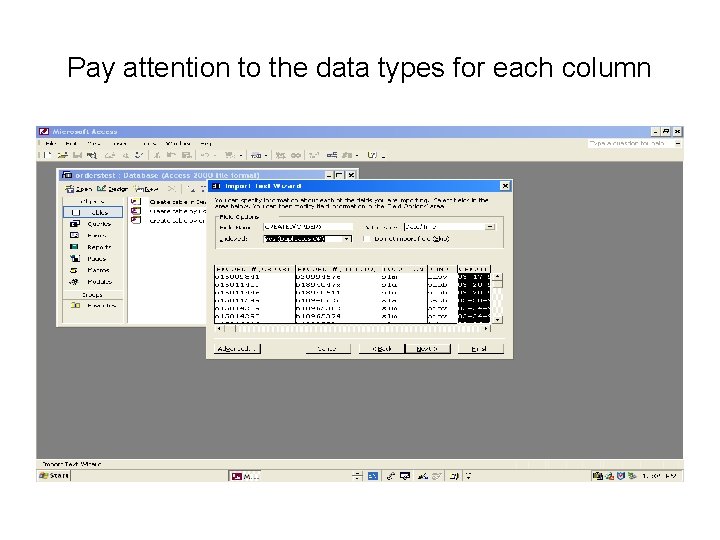Screen dimensions: 720x540
Task: Click the Cancel button in wizard
Action: (x=328, y=349)
